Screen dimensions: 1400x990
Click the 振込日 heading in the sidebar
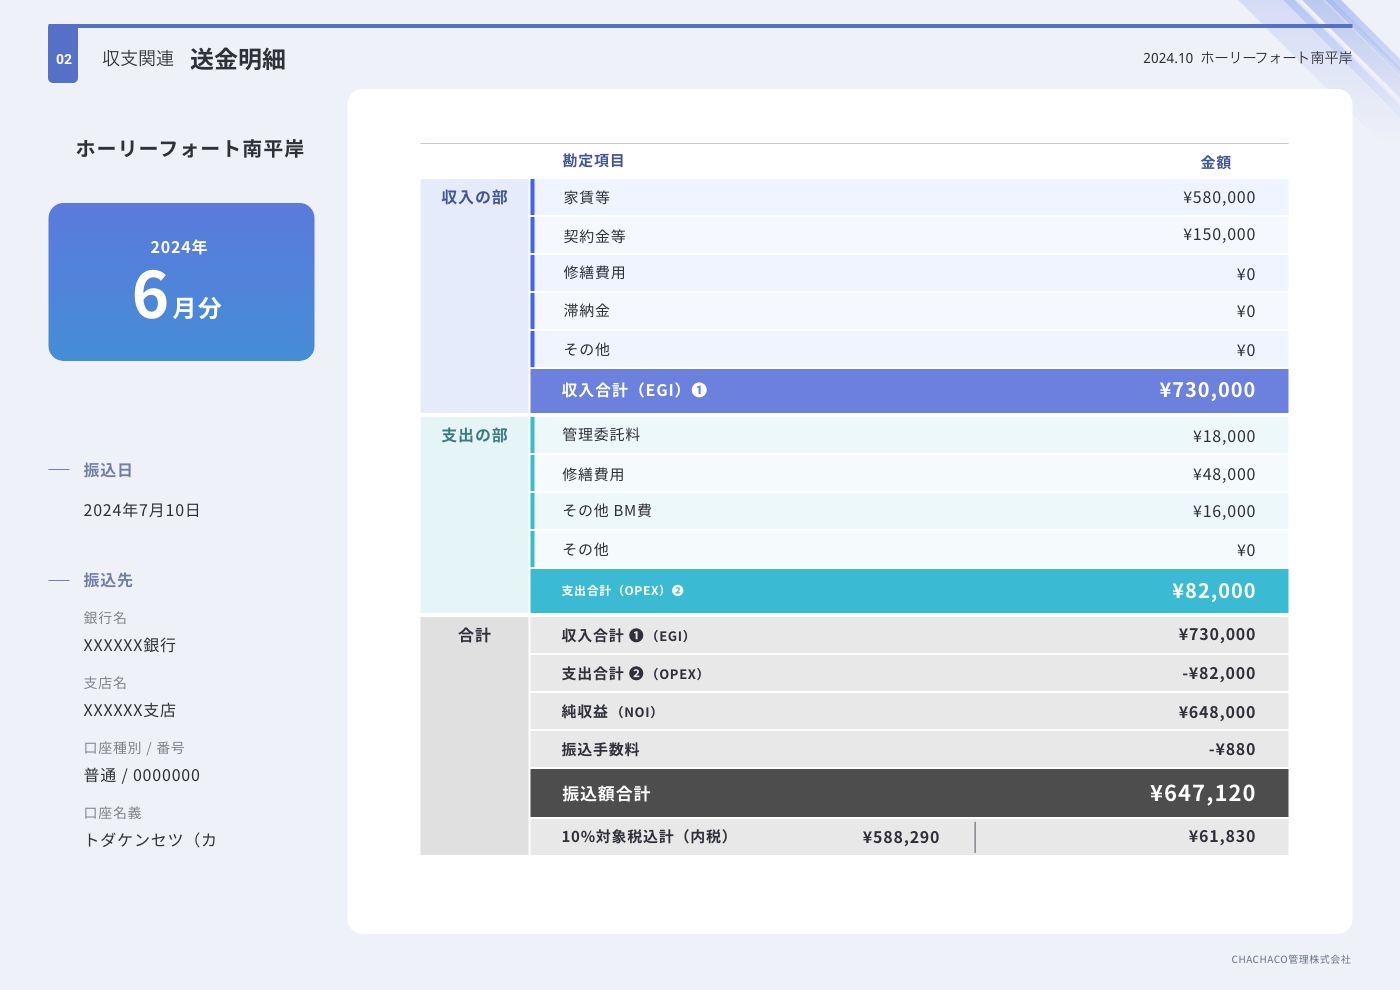tap(108, 470)
